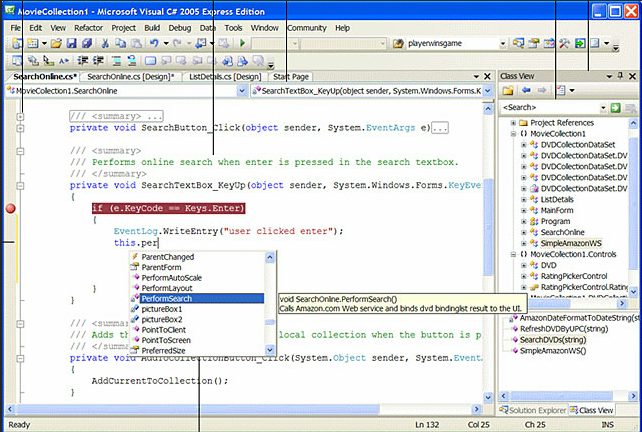
Task: Run Class View search with green arrow
Action: pyautogui.click(x=615, y=108)
